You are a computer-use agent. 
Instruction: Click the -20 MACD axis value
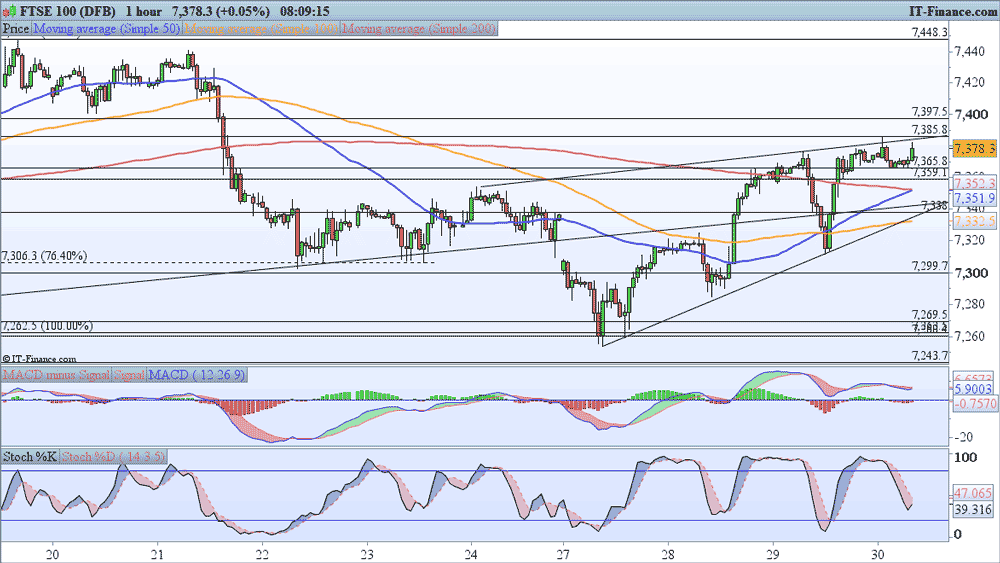pyautogui.click(x=964, y=437)
